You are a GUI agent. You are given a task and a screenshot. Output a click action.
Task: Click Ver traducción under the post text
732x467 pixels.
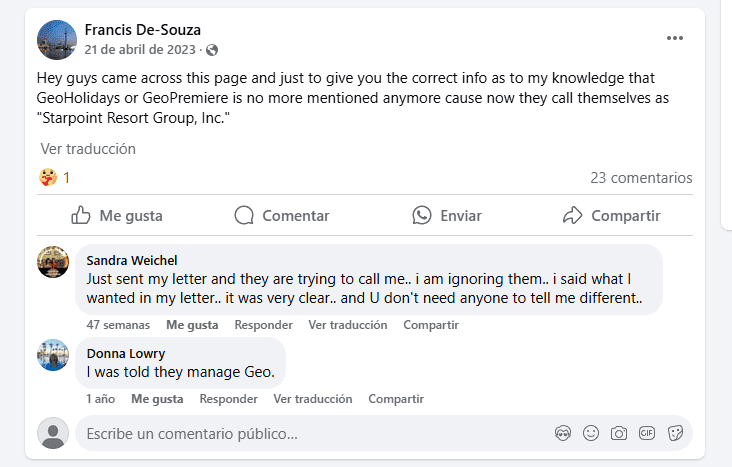tap(88, 149)
